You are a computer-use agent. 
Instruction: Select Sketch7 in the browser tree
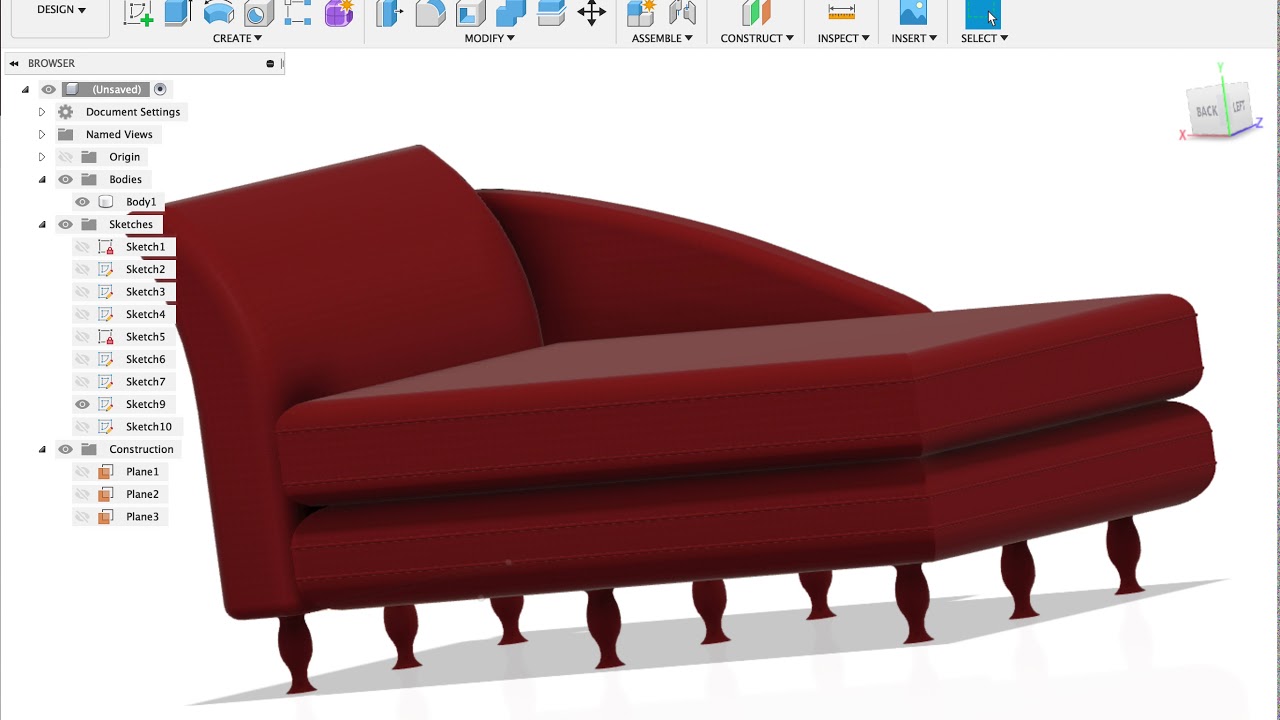click(x=146, y=382)
